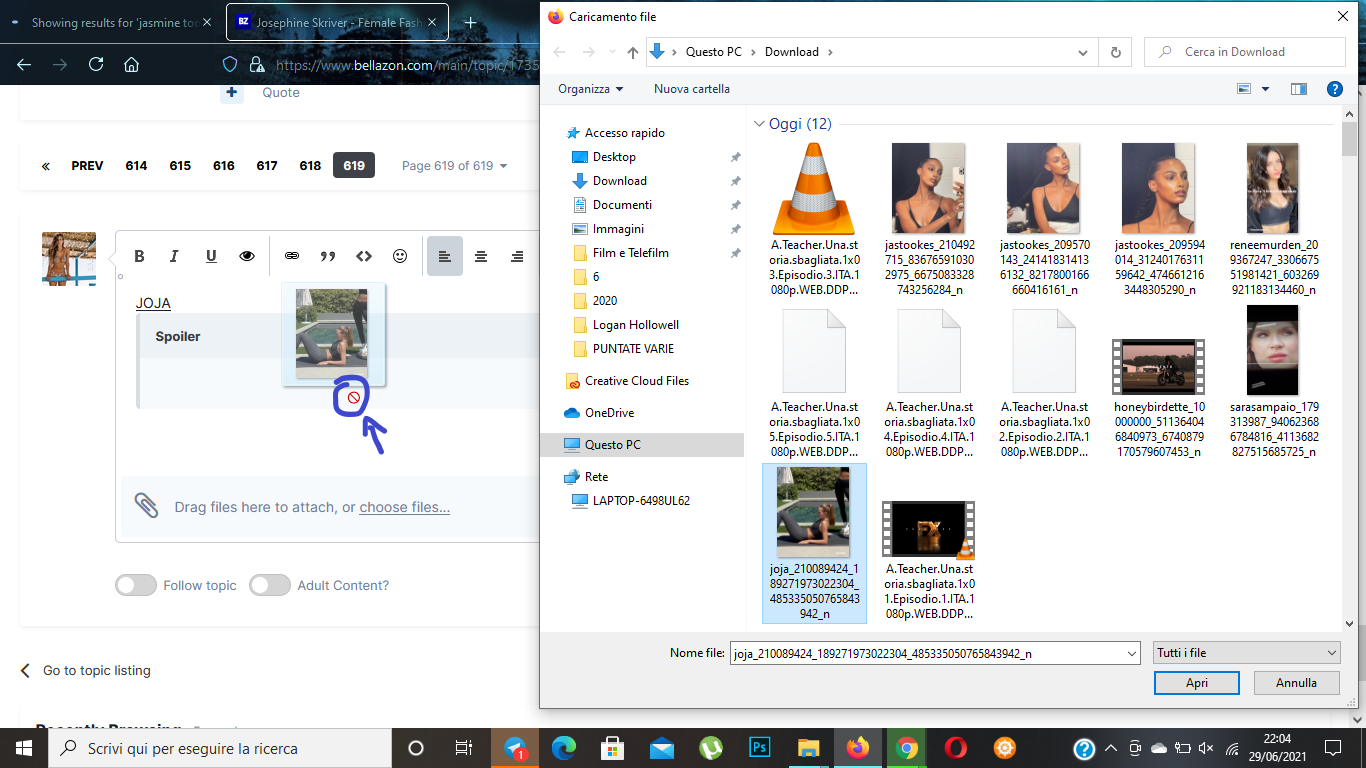Select Desktop in Accesso rapido
1366x768 pixels.
tap(614, 157)
